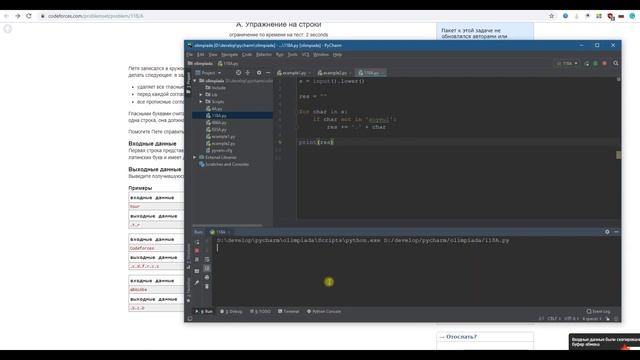
Task: Open the VCS menu in PyCharm
Action: (x=305, y=54)
